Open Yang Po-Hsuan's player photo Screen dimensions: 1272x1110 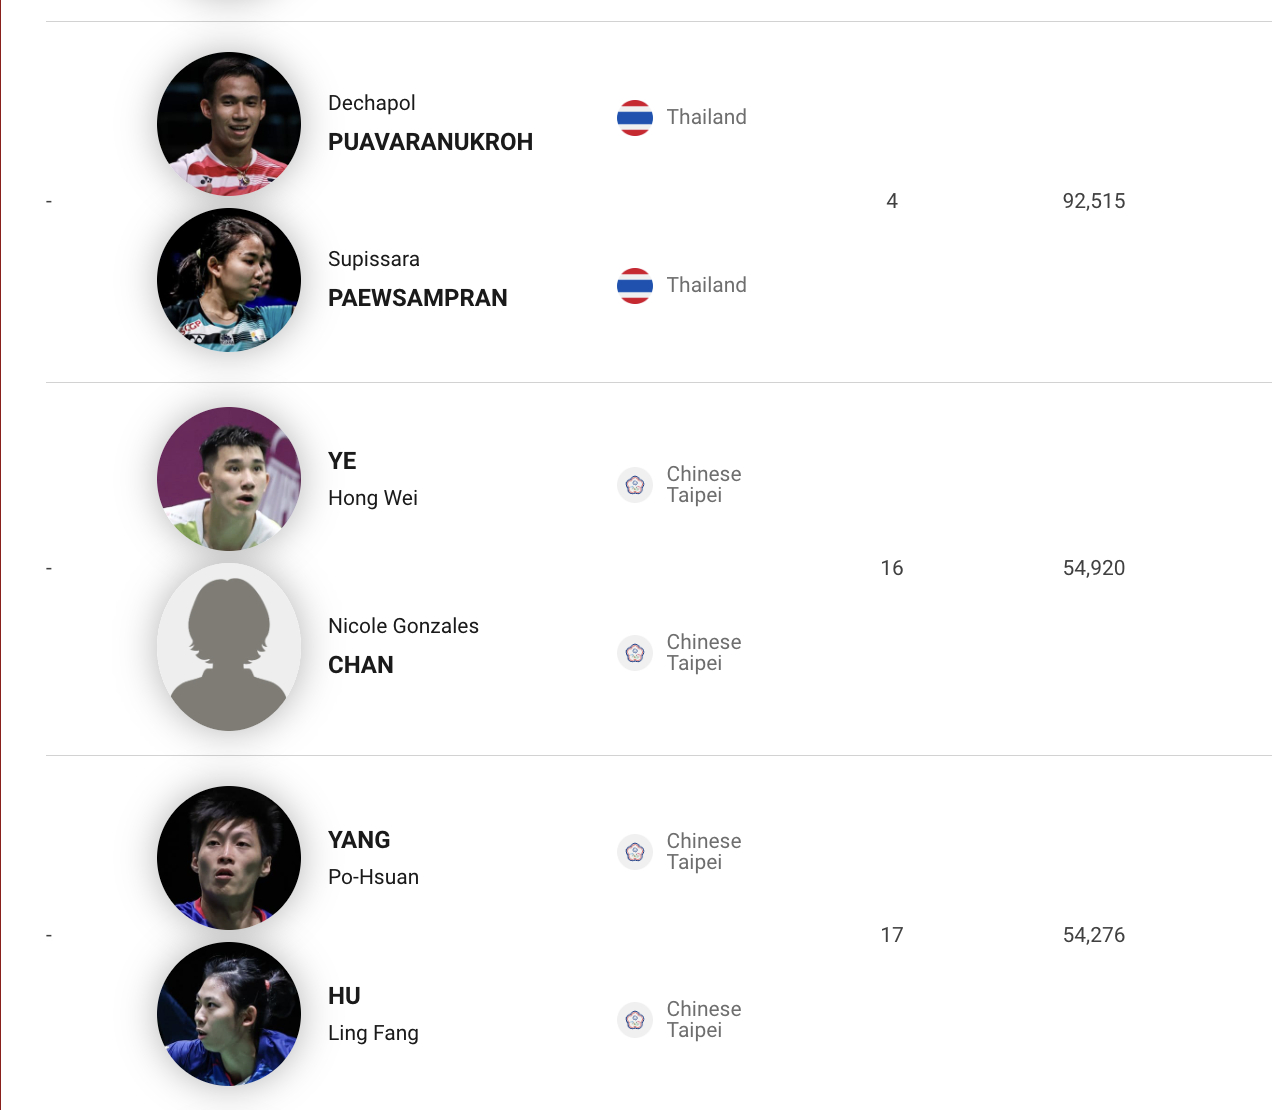229,858
